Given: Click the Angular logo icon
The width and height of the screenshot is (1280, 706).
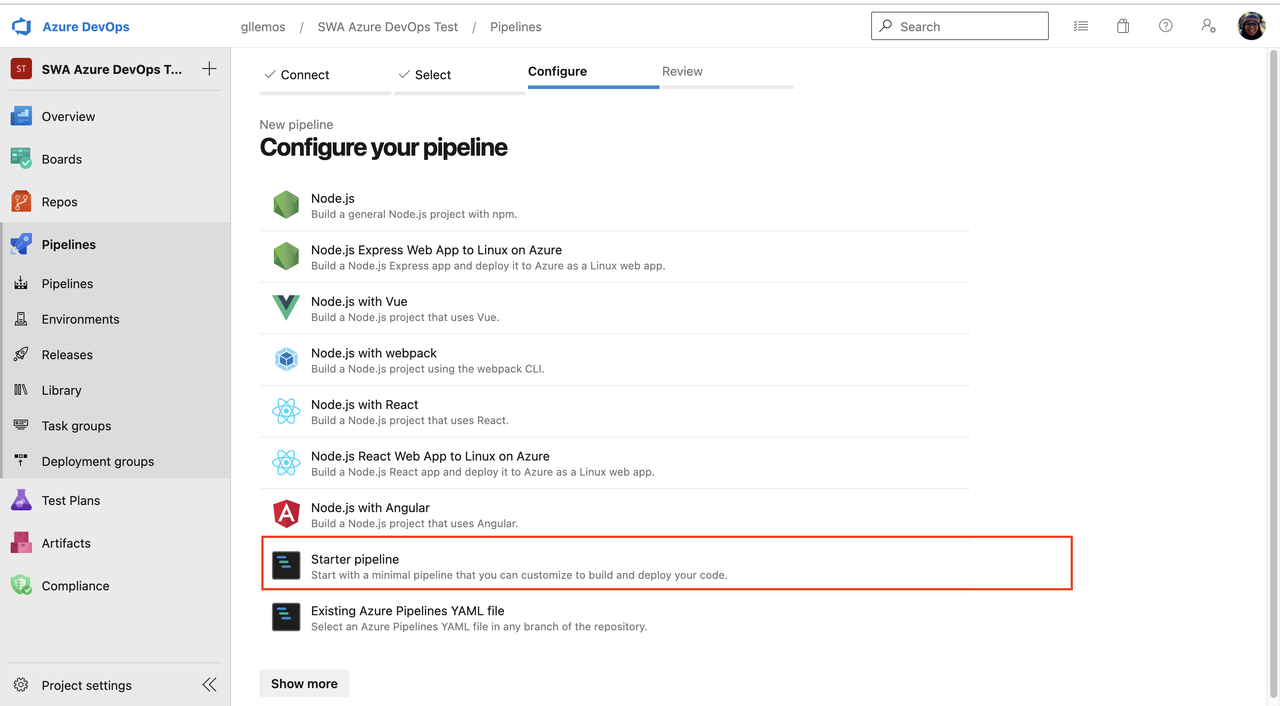Looking at the screenshot, I should 286,514.
